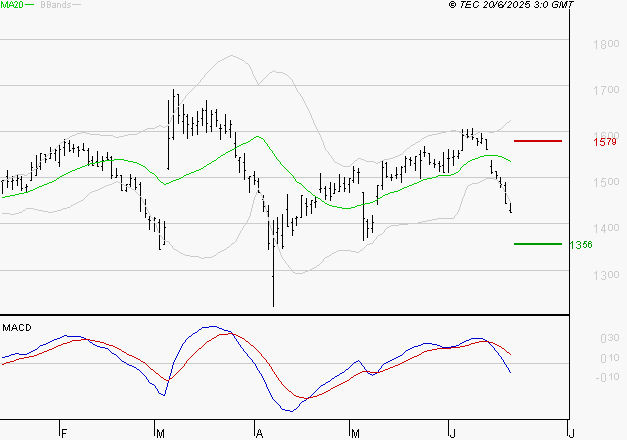Viewport: 627px width, 440px height.
Task: Click the BBands legend label
Action: (x=56, y=5)
